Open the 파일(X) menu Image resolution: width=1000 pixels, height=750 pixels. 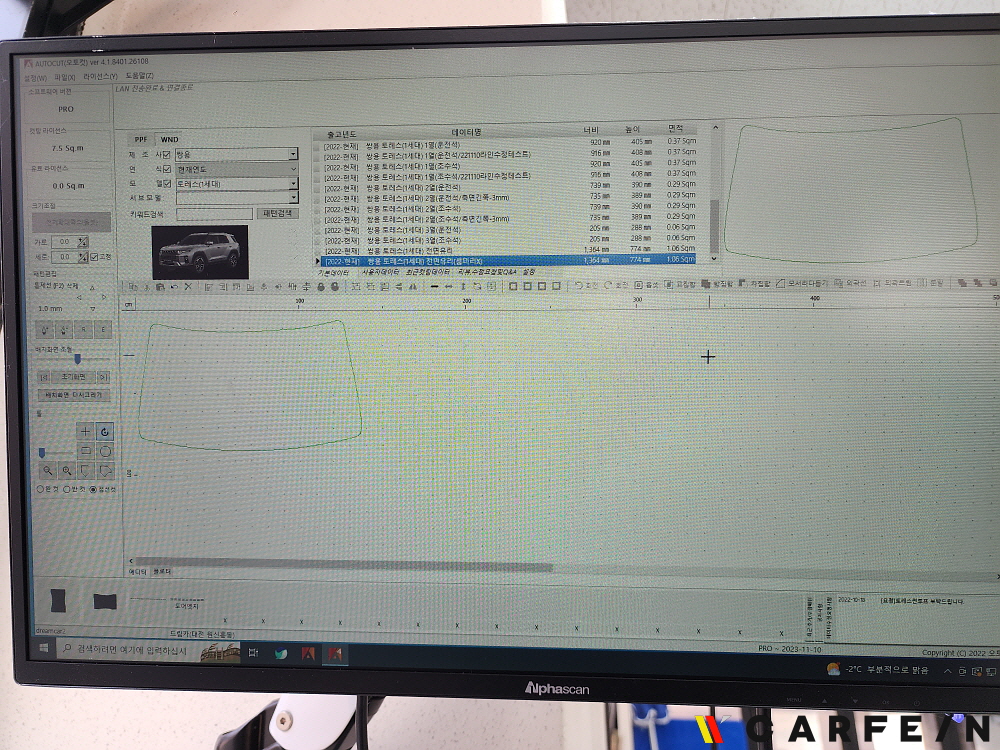click(x=65, y=77)
